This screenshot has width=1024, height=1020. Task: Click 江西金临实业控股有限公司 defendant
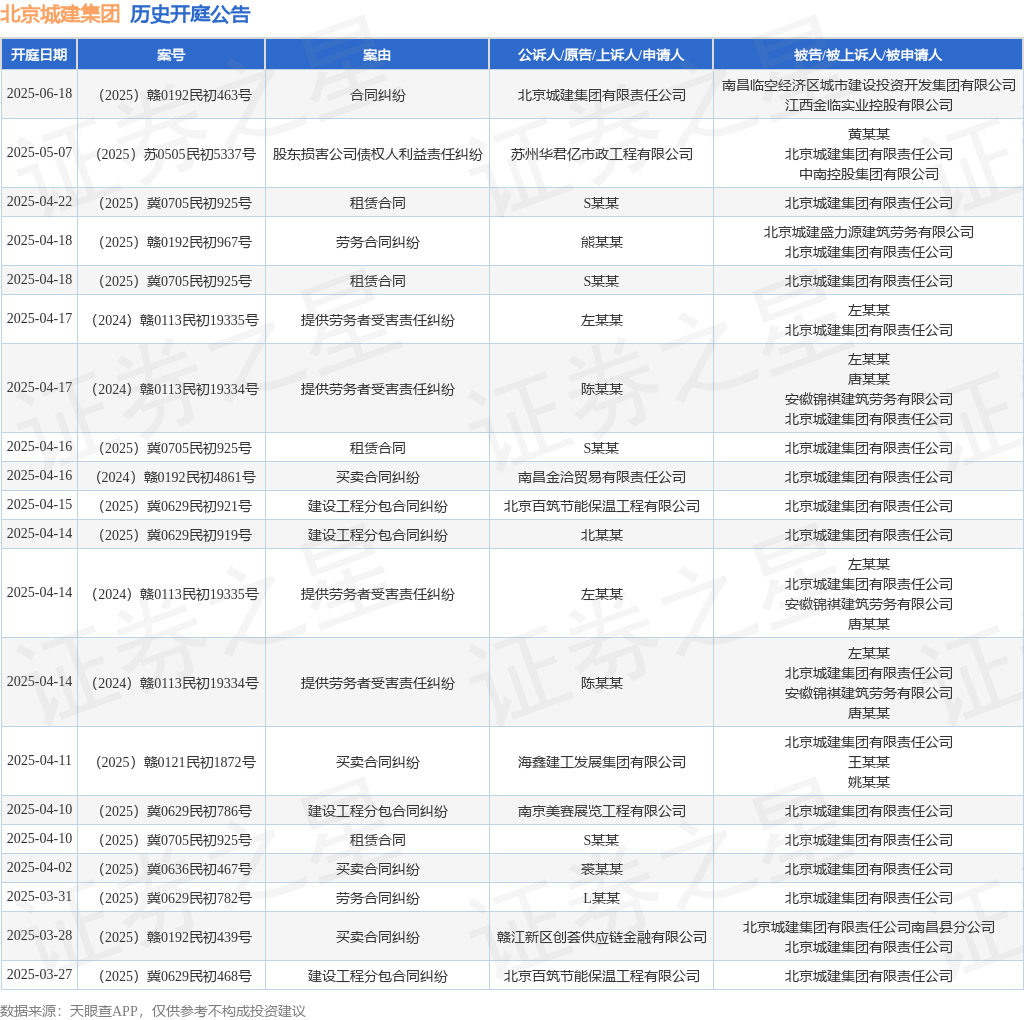coord(869,105)
